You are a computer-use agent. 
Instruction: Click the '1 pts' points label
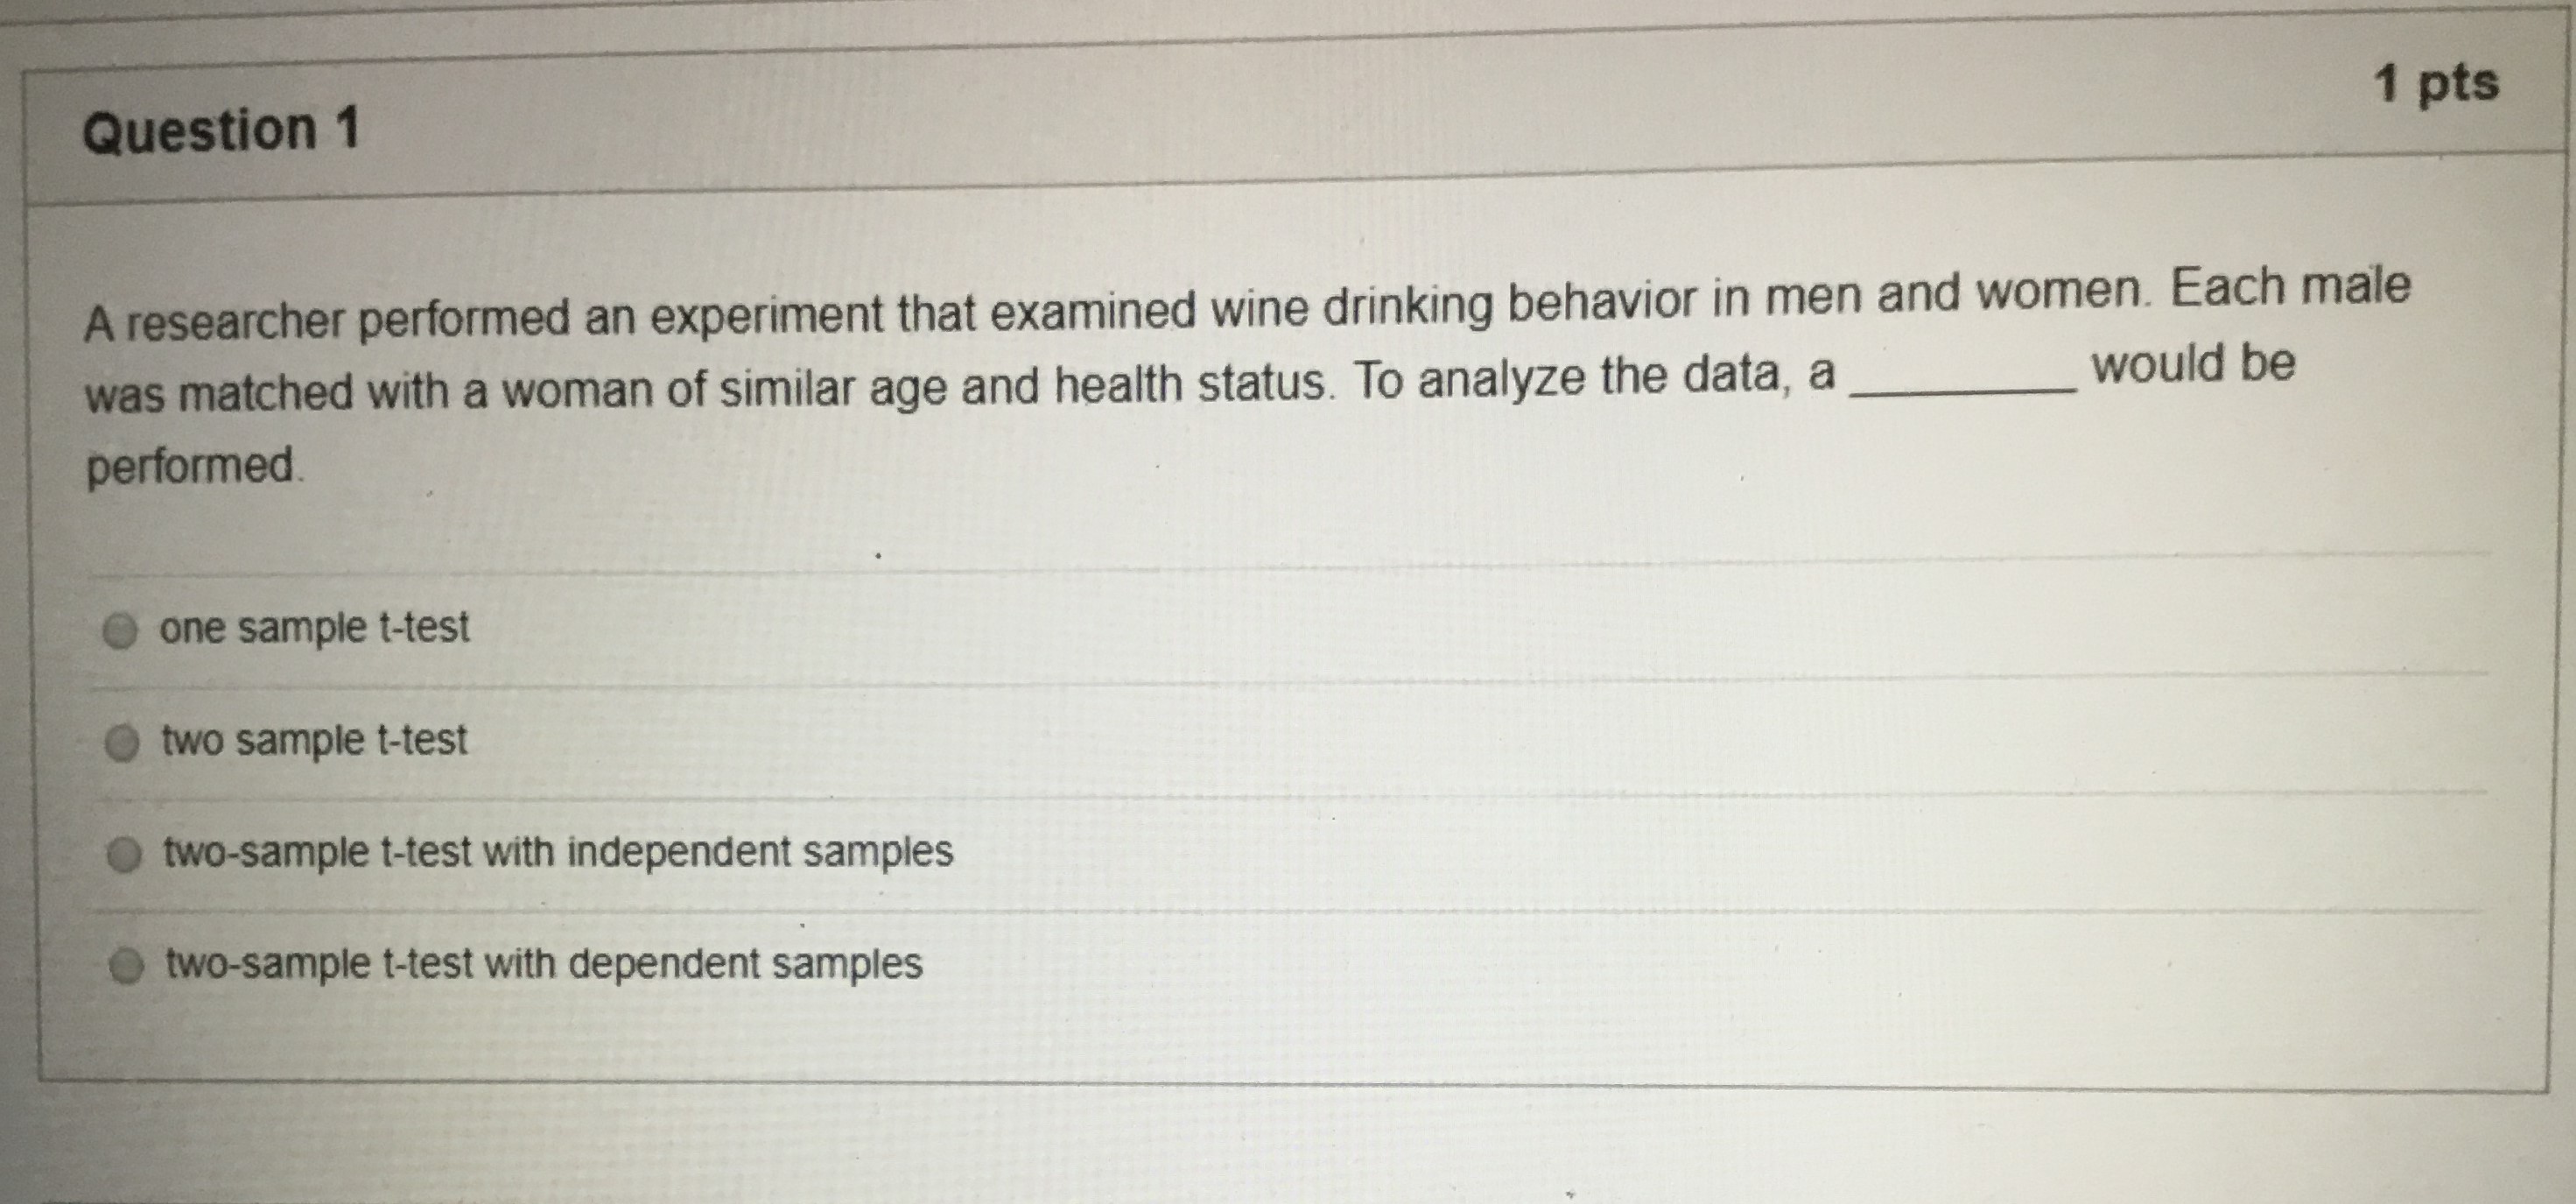coord(2437,84)
